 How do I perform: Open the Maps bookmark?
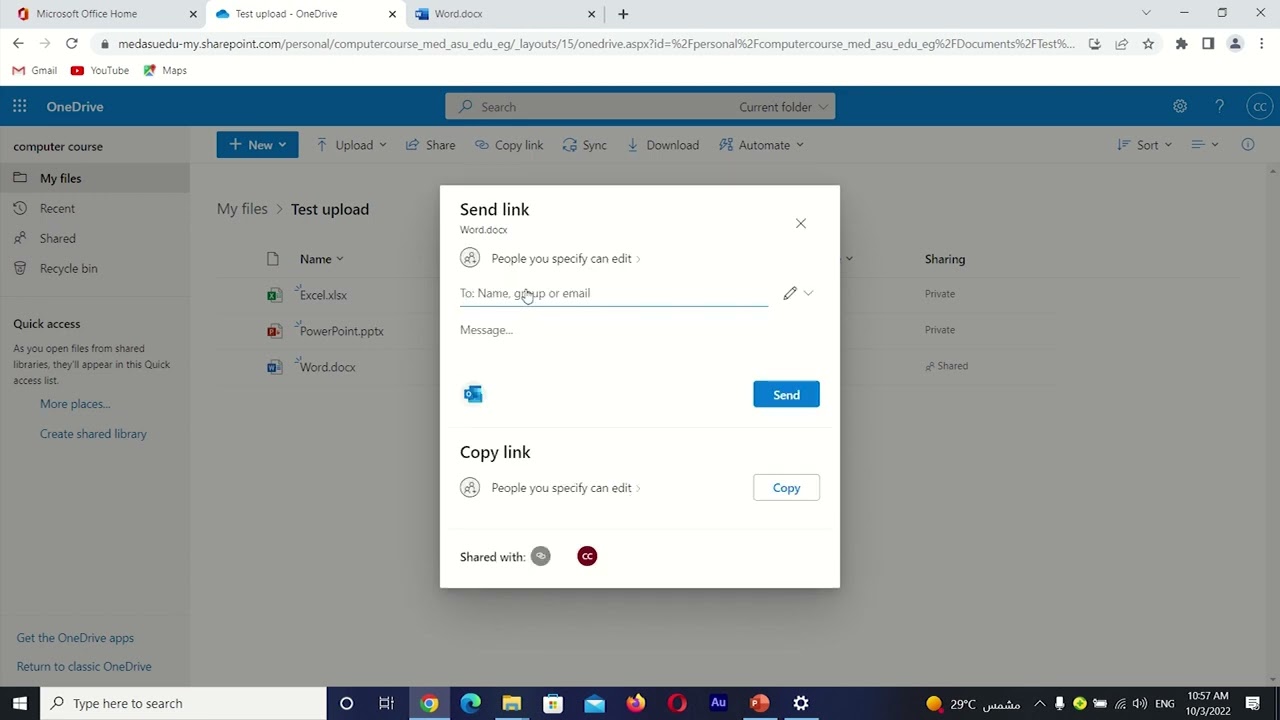point(165,71)
